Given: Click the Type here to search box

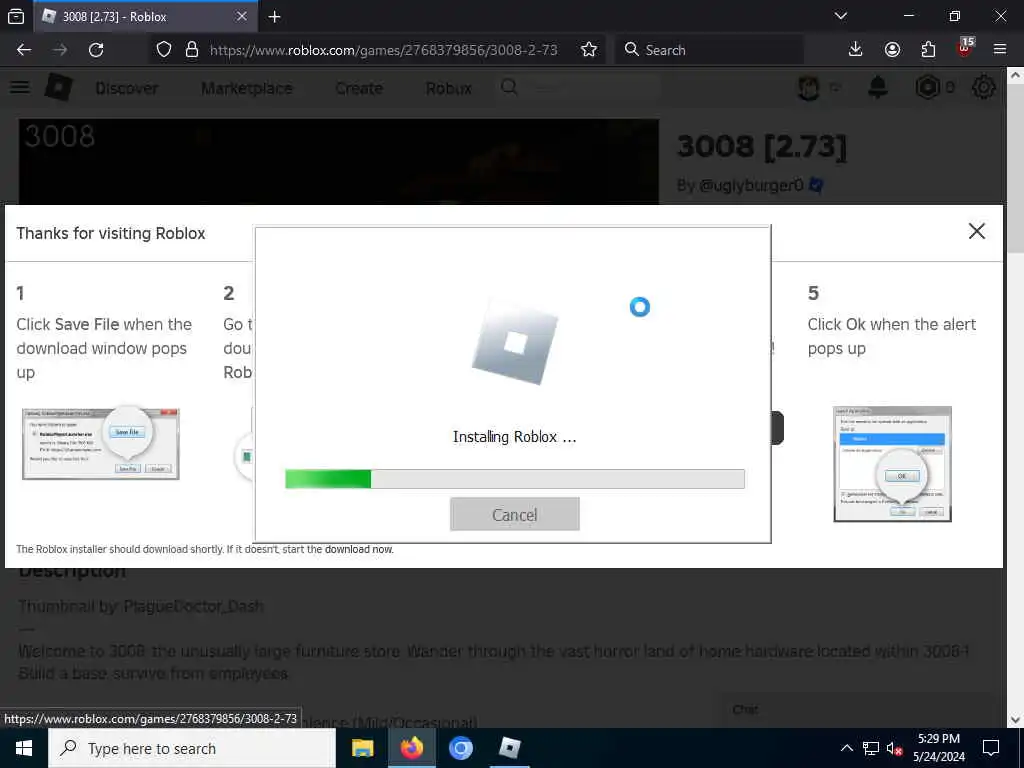Looking at the screenshot, I should click(x=192, y=748).
